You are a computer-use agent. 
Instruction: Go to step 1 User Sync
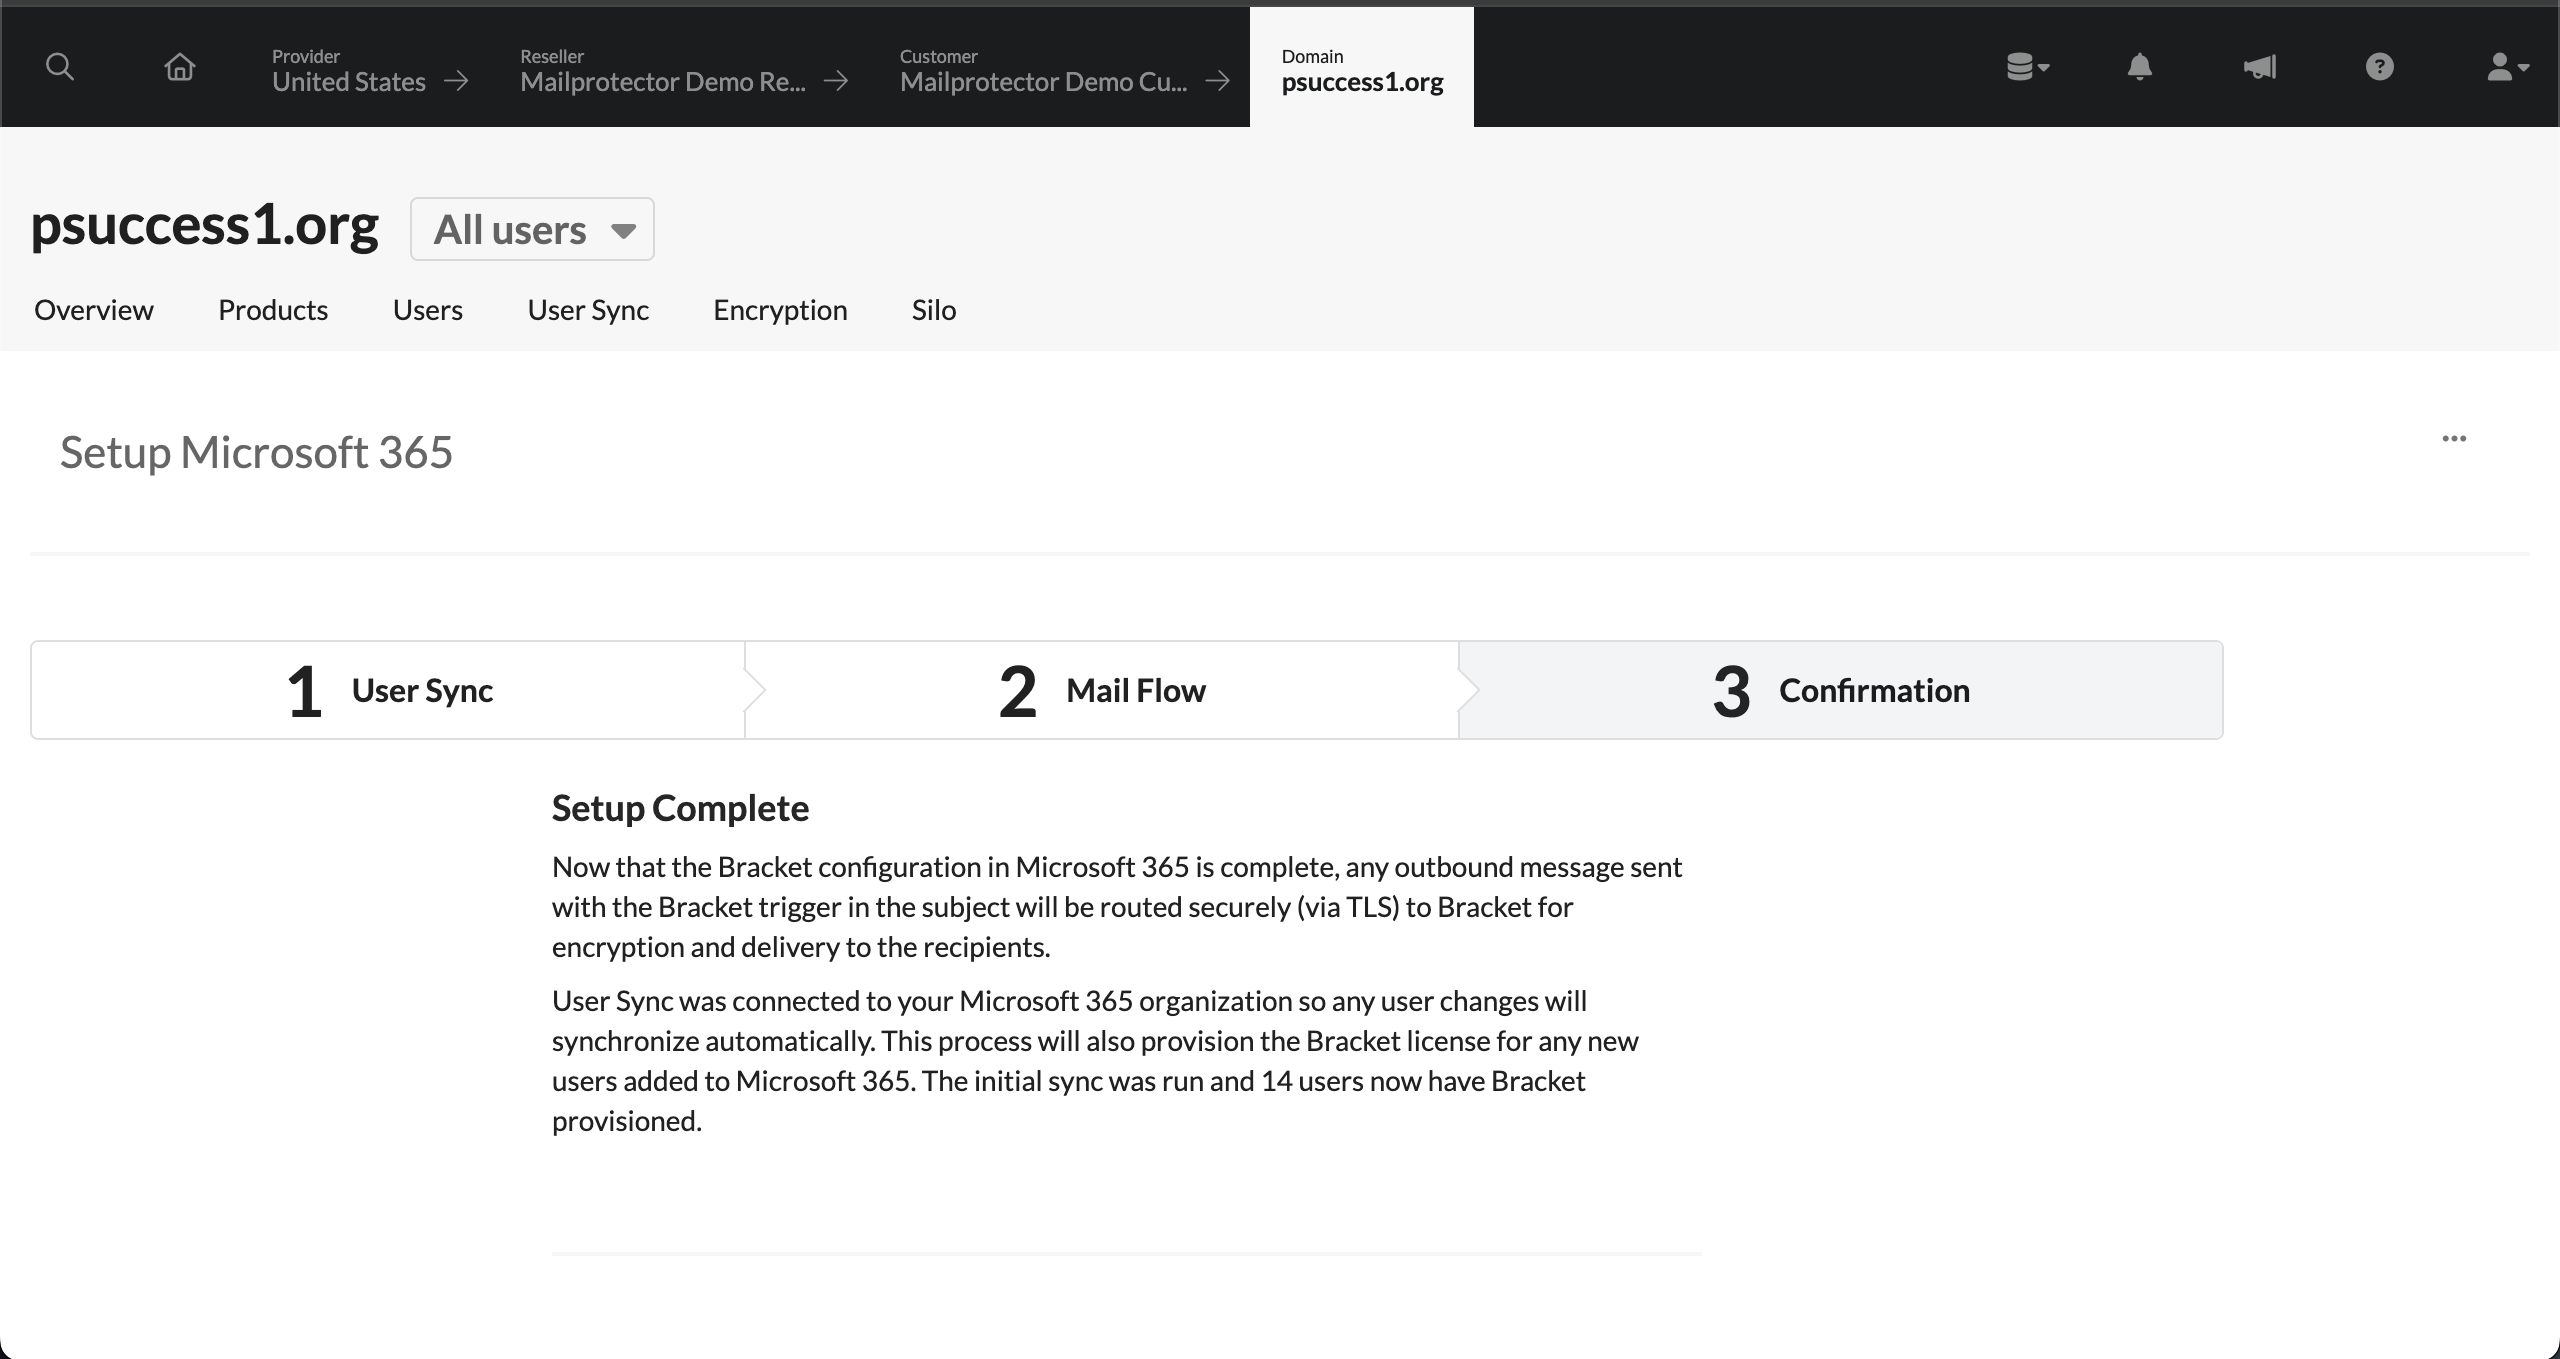[x=388, y=690]
